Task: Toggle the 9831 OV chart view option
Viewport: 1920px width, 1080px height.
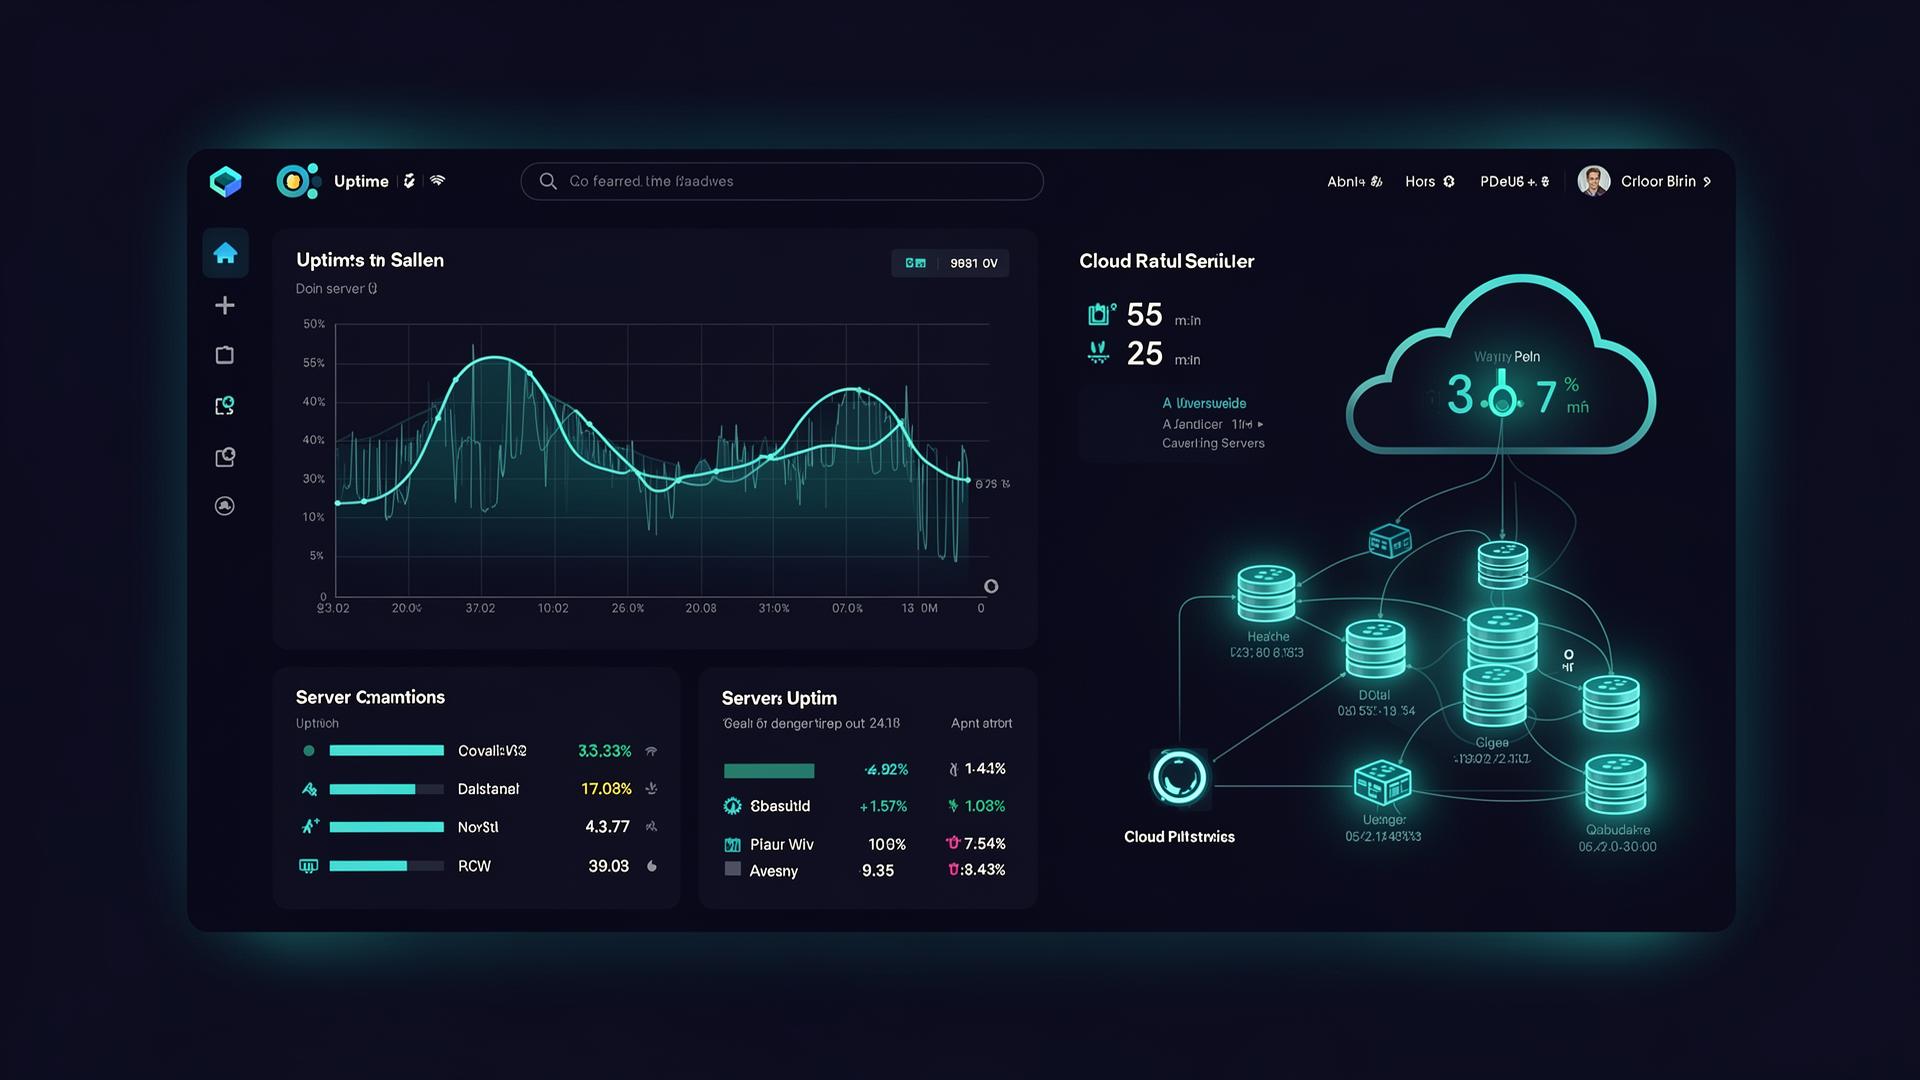Action: tap(973, 263)
